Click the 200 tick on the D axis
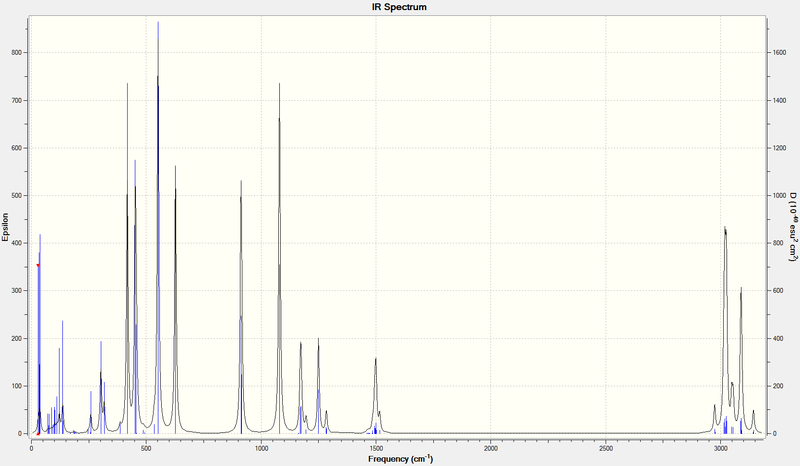 point(777,386)
